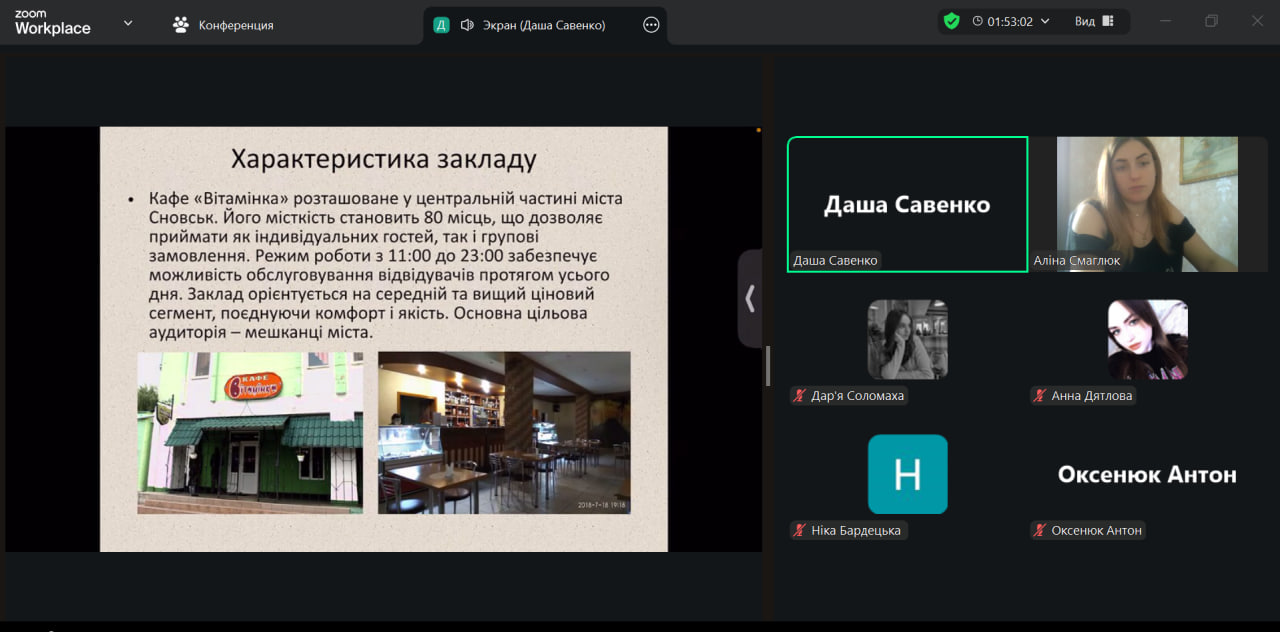1280x632 pixels.
Task: Expand the timer 01:53:02 dropdown chevron
Action: pyautogui.click(x=1046, y=21)
